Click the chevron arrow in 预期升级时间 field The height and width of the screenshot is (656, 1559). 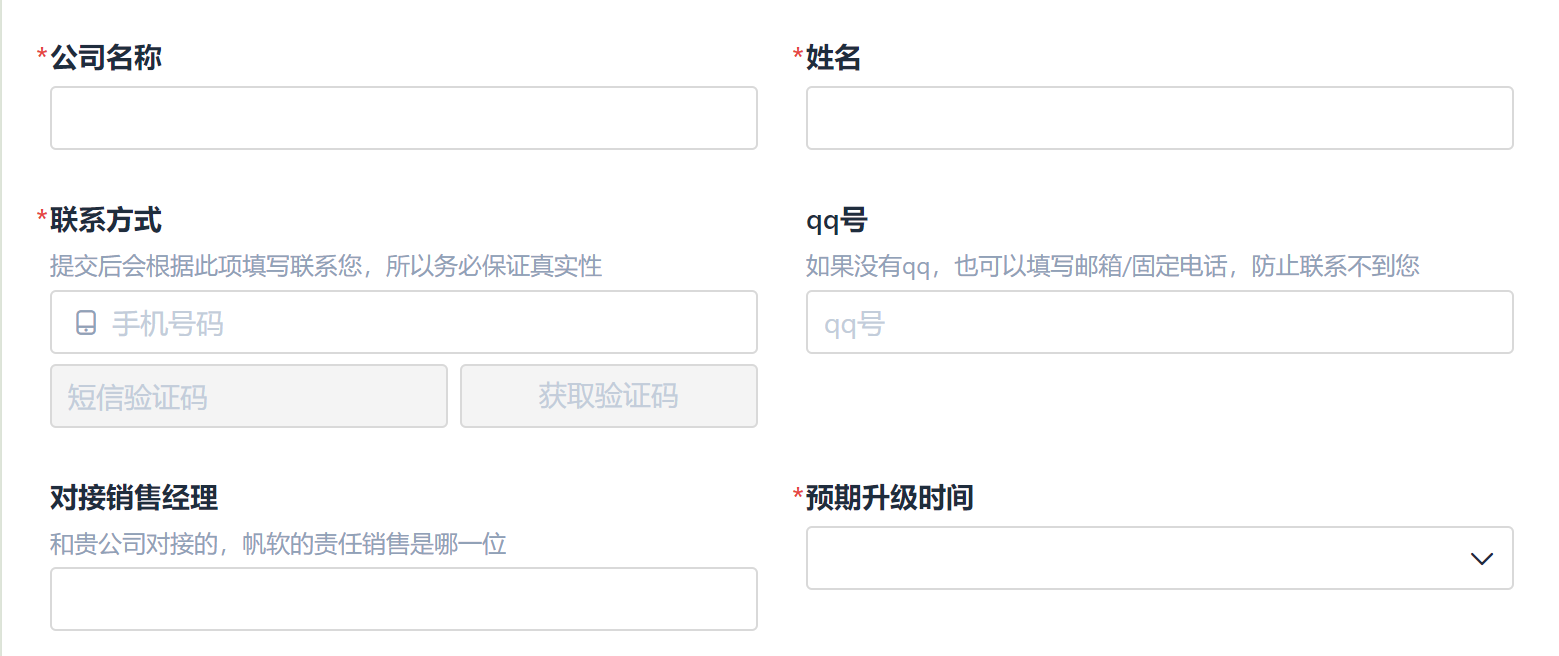(1481, 559)
